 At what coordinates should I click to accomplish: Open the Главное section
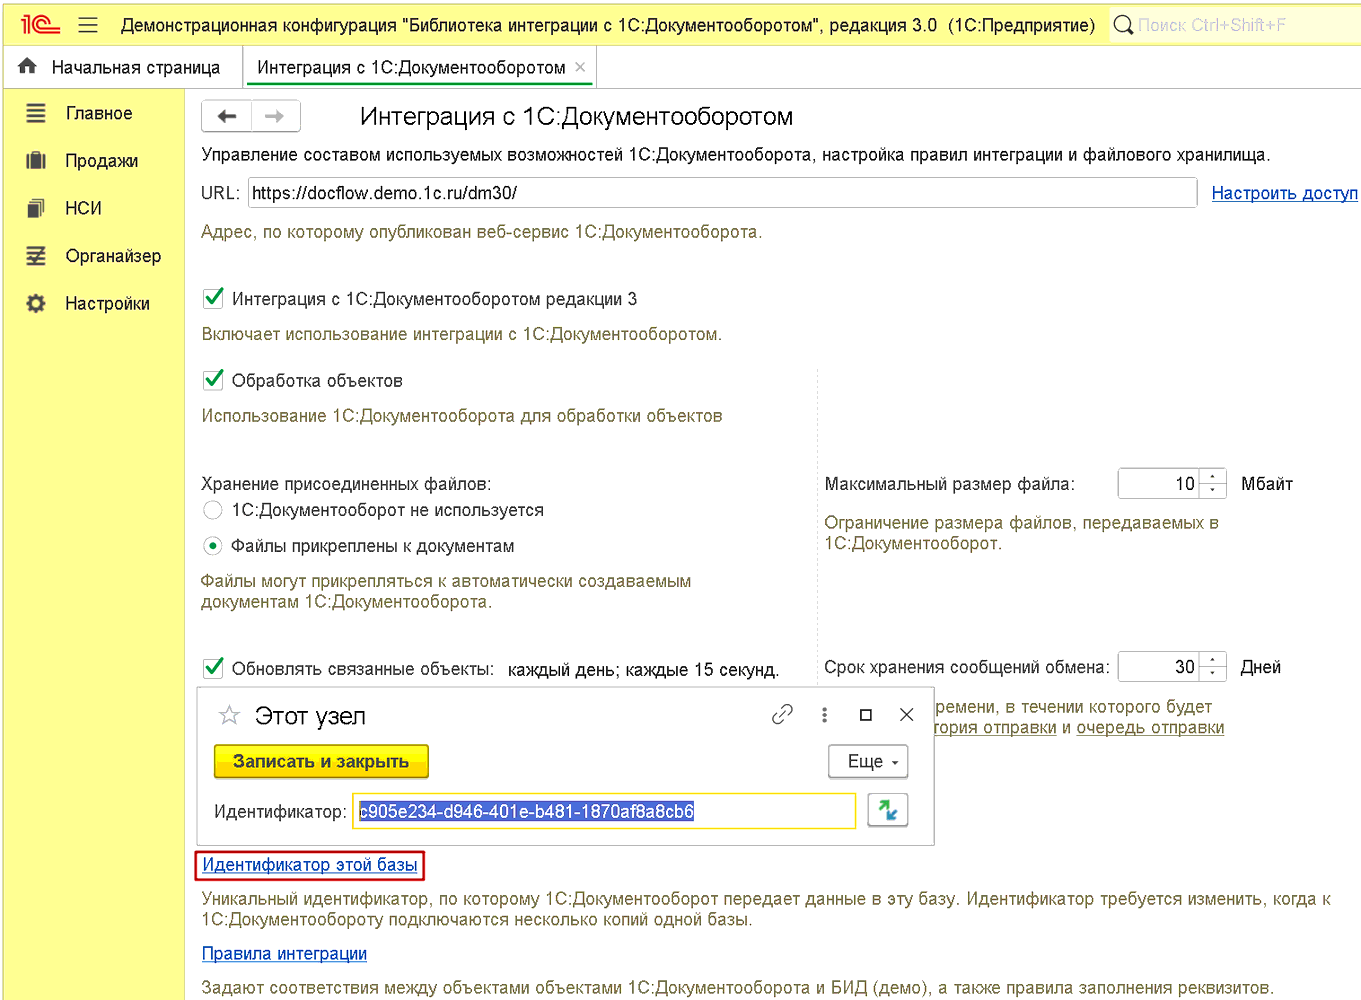(99, 113)
